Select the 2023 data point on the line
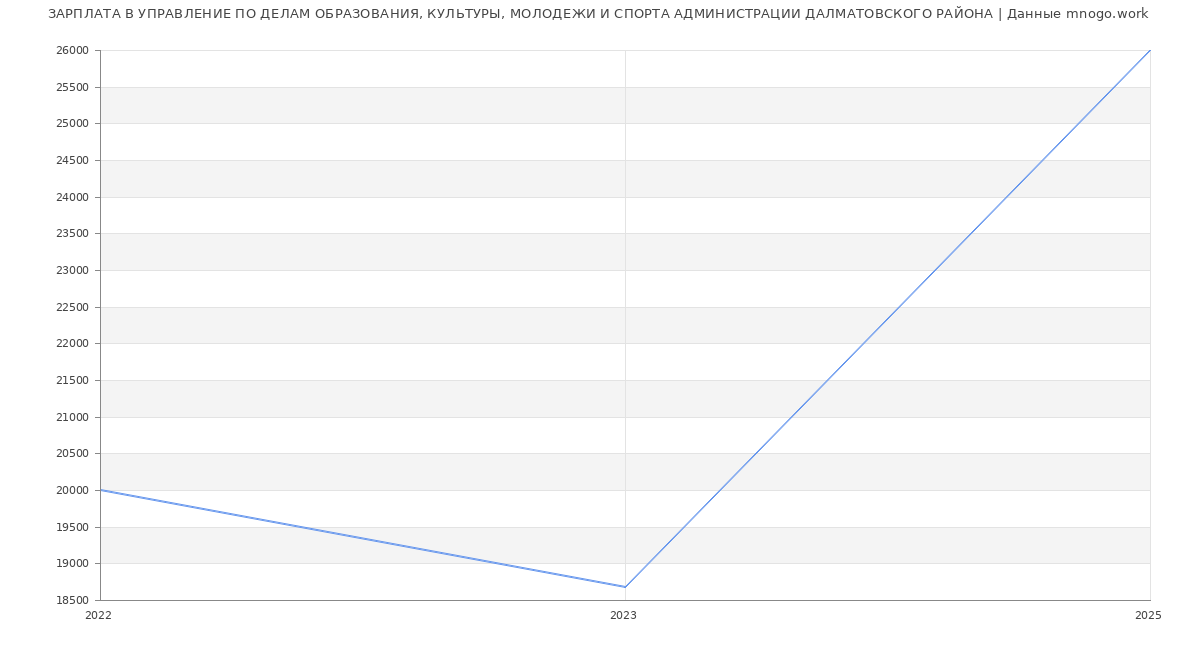The width and height of the screenshot is (1200, 650). click(625, 587)
